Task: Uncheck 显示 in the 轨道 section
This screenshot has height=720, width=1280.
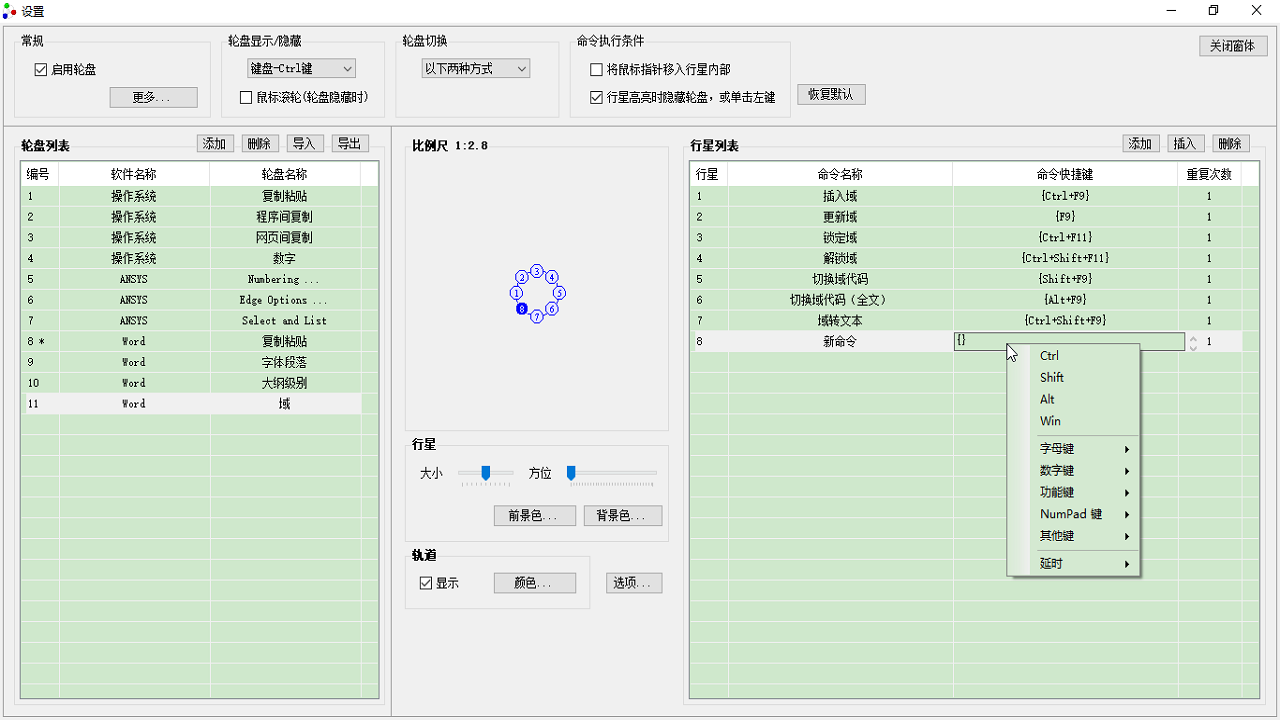Action: click(x=425, y=582)
